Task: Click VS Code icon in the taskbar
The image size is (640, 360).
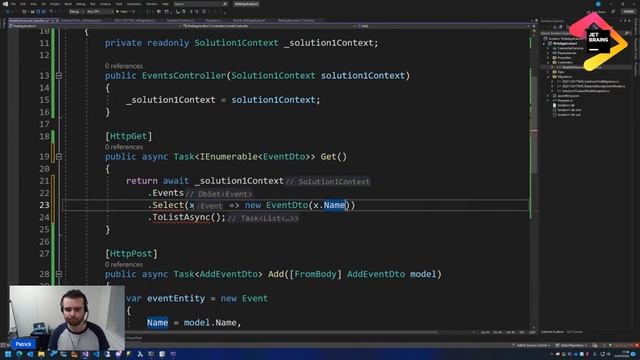Action: (x=96, y=354)
